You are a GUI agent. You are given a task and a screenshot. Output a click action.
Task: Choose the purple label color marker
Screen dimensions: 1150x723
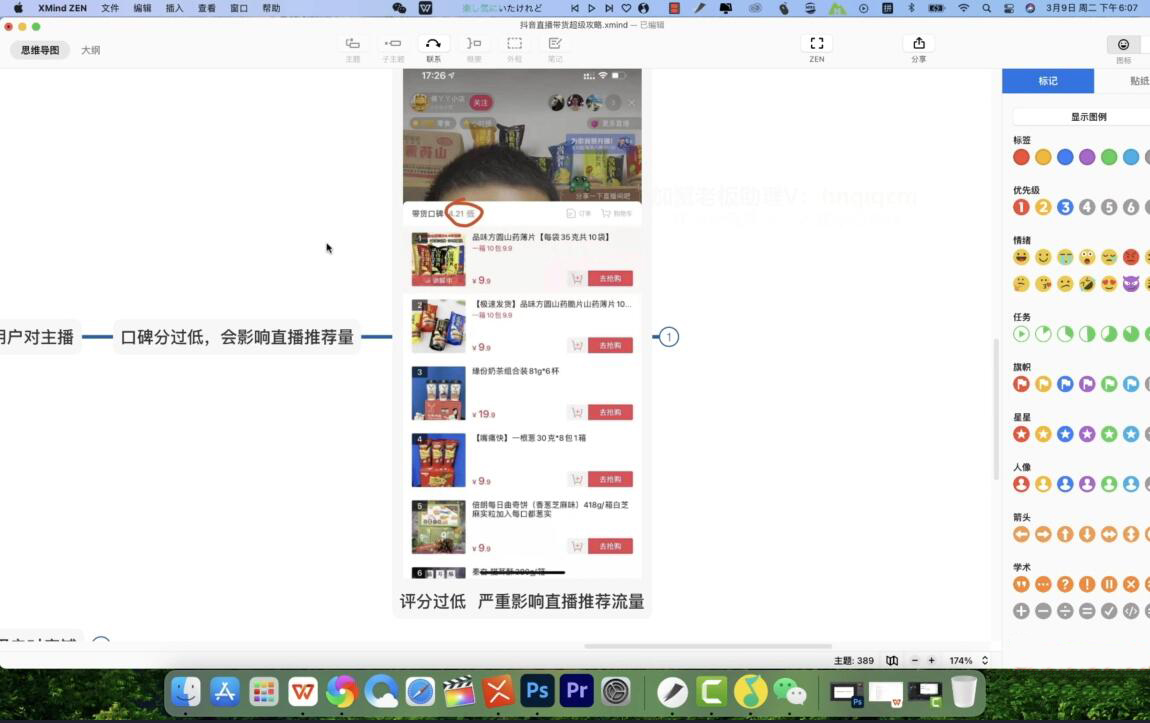pos(1087,157)
